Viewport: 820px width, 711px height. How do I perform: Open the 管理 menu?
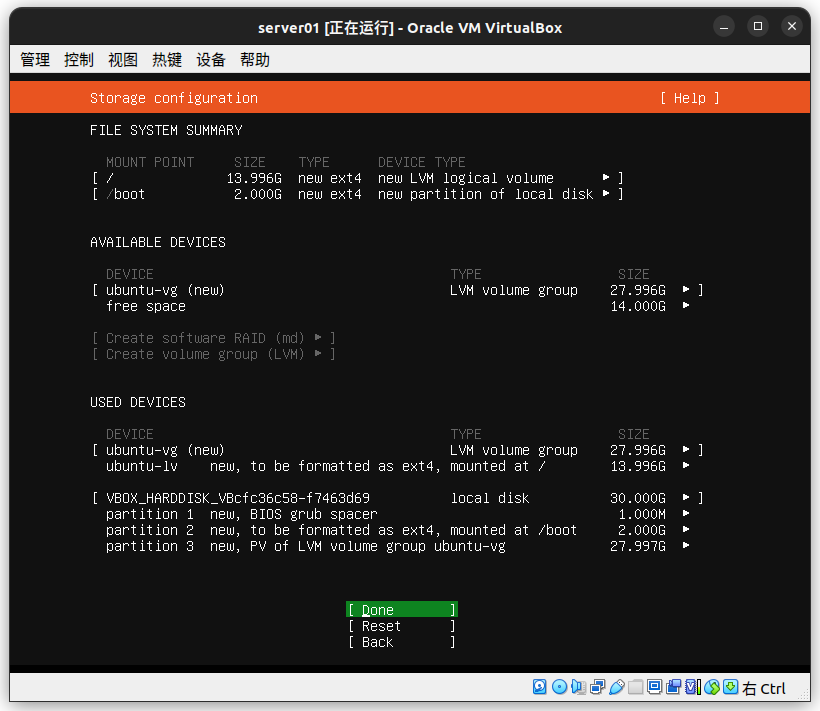35,60
